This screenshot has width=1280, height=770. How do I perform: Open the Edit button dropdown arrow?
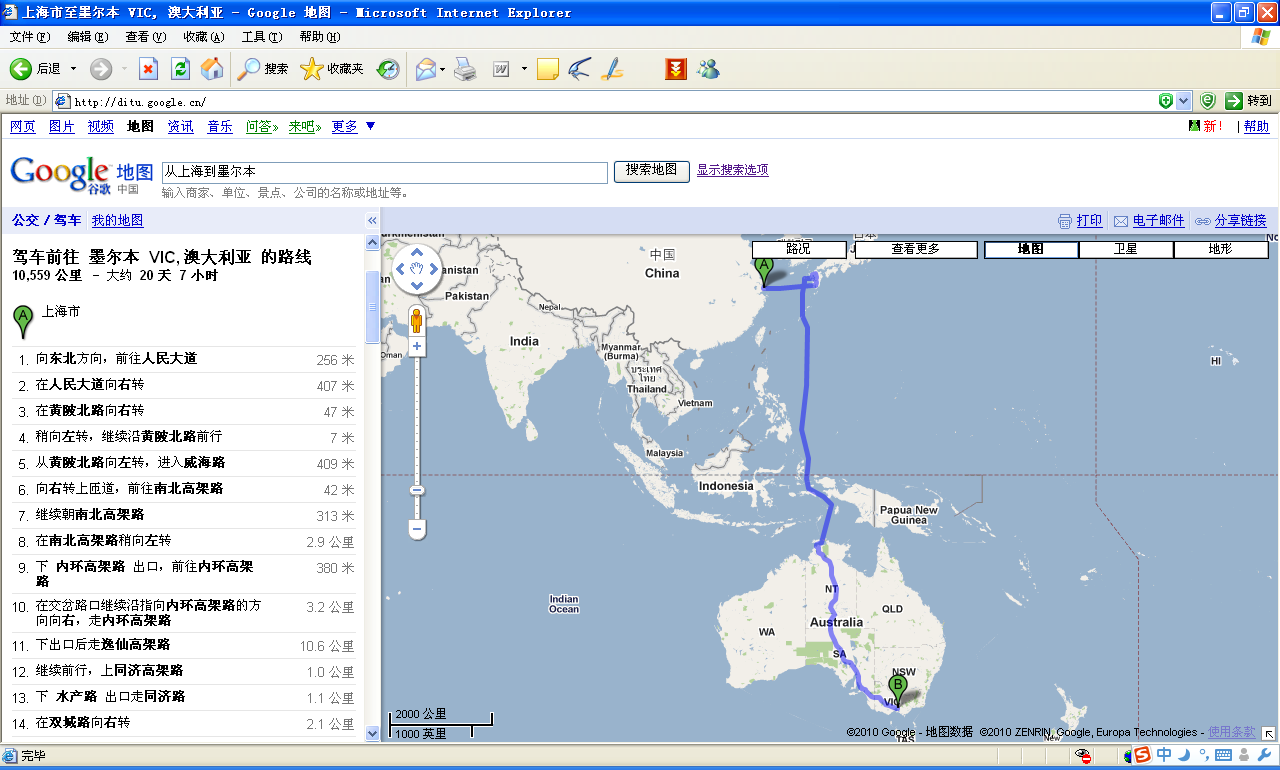[x=524, y=69]
